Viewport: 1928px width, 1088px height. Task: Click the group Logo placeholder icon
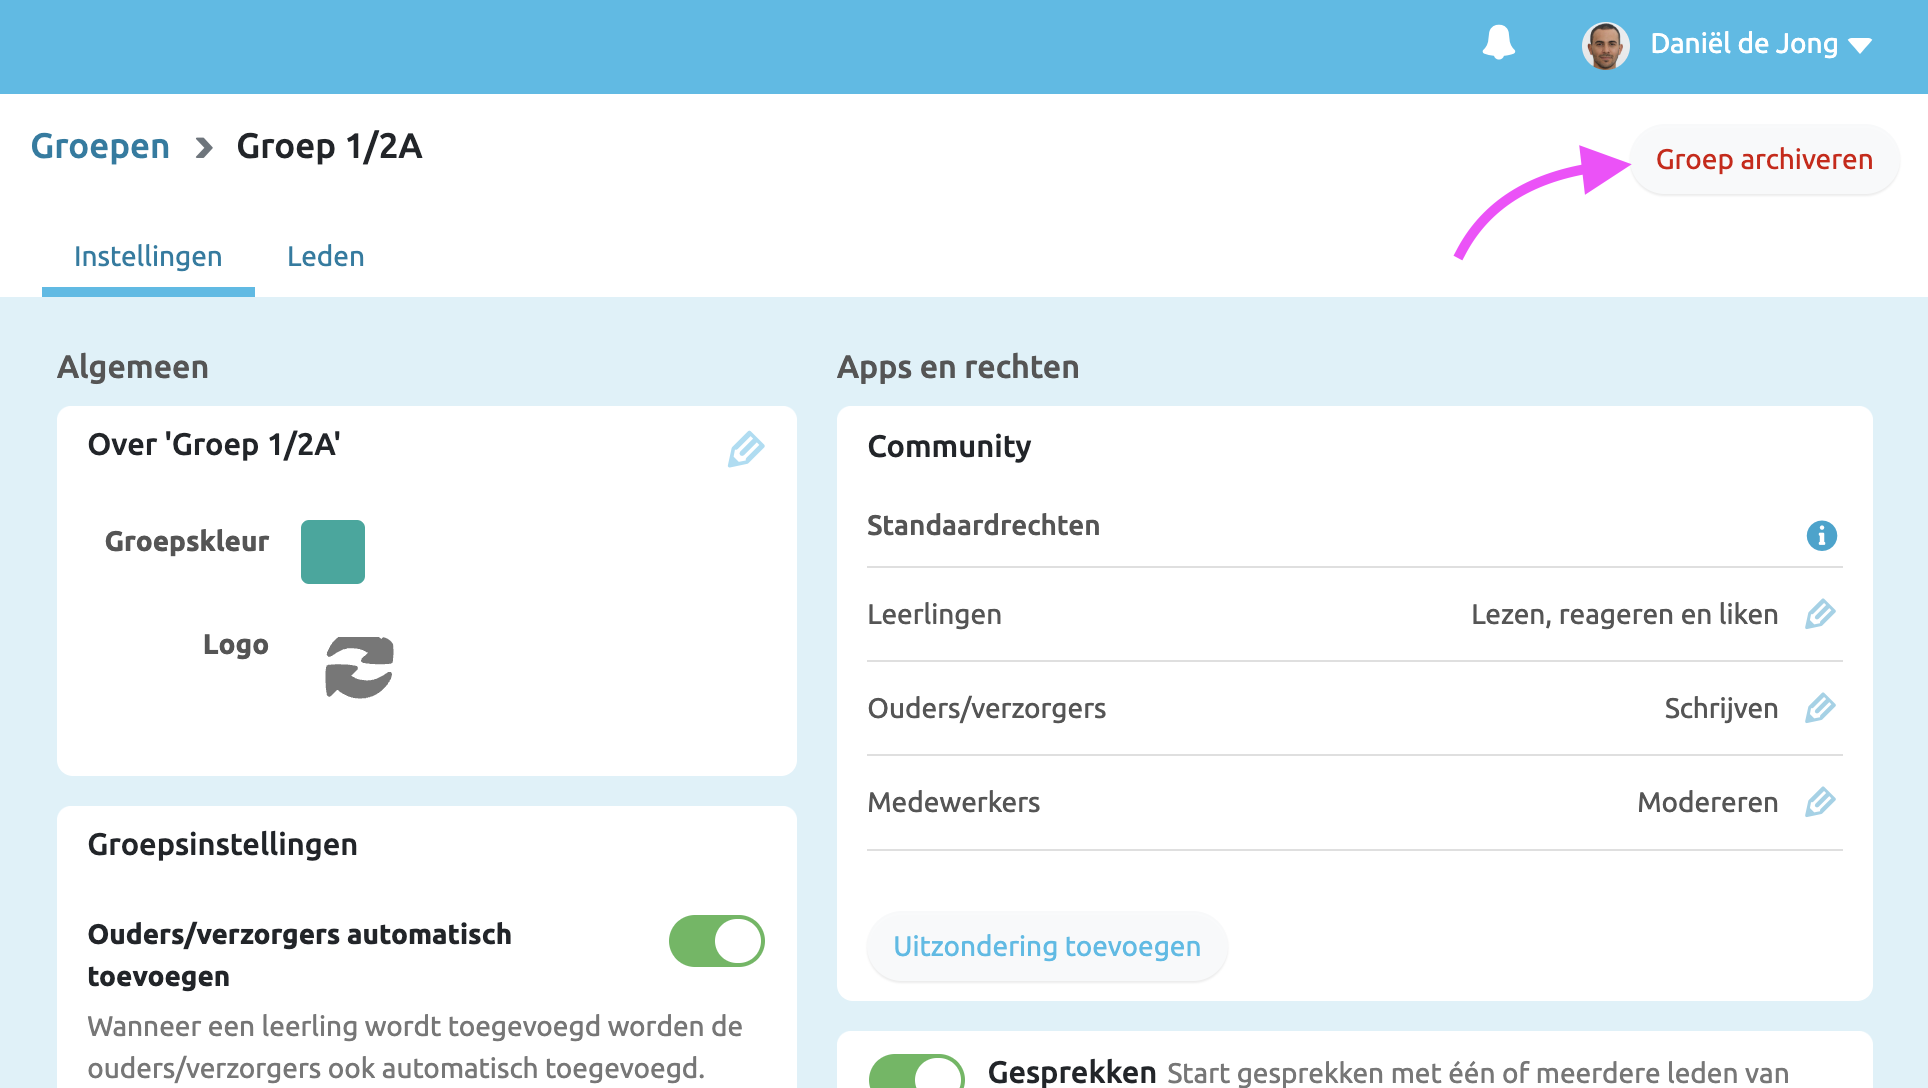358,666
